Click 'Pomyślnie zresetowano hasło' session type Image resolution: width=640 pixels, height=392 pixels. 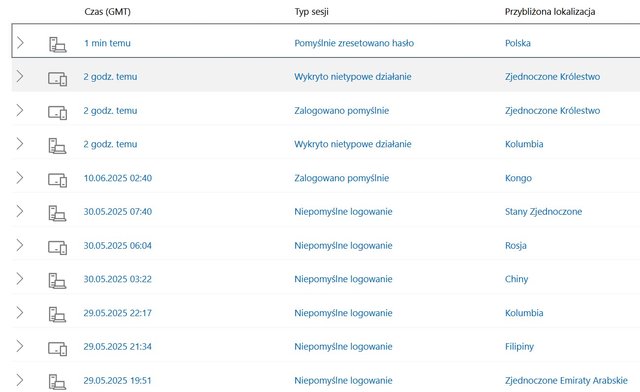354,43
